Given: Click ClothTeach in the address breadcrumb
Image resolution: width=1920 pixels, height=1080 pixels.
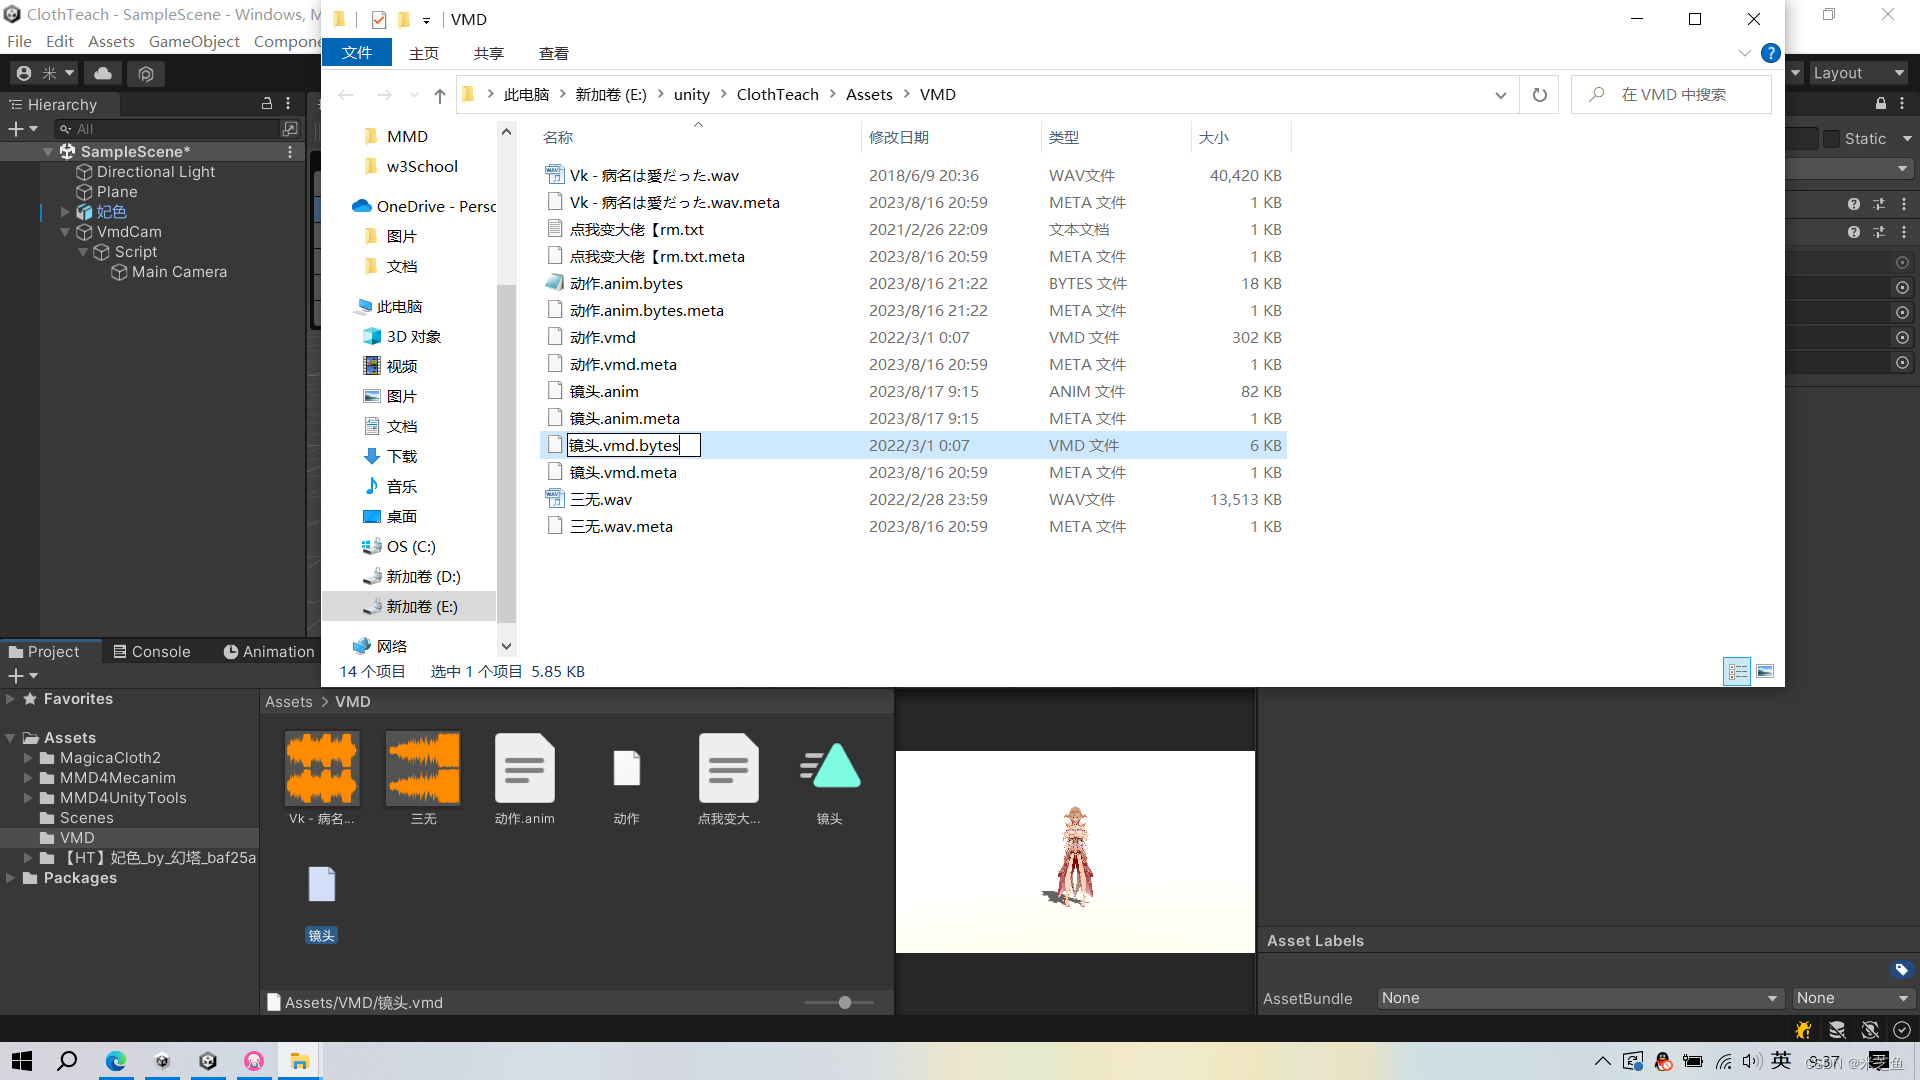Looking at the screenshot, I should [777, 95].
